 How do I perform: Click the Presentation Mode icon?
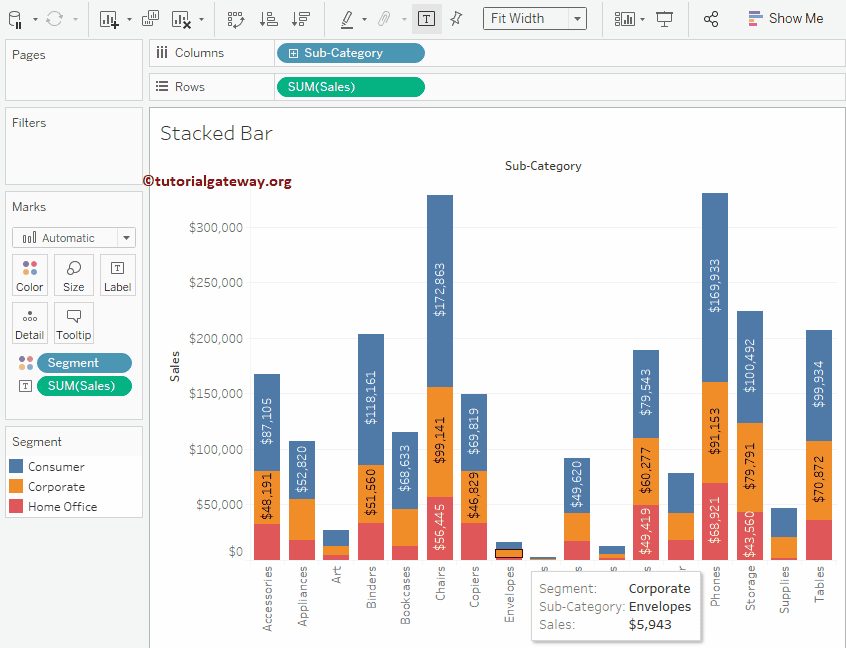tap(664, 18)
